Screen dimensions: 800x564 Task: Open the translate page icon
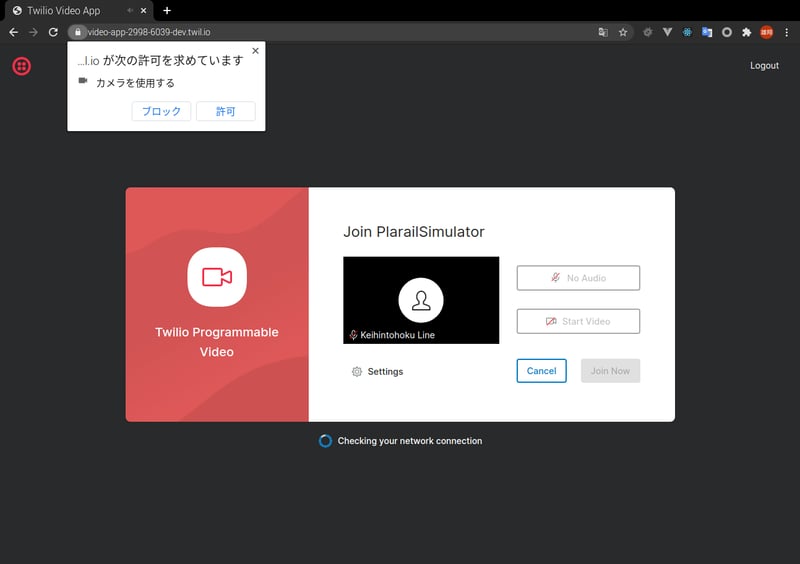pos(603,32)
